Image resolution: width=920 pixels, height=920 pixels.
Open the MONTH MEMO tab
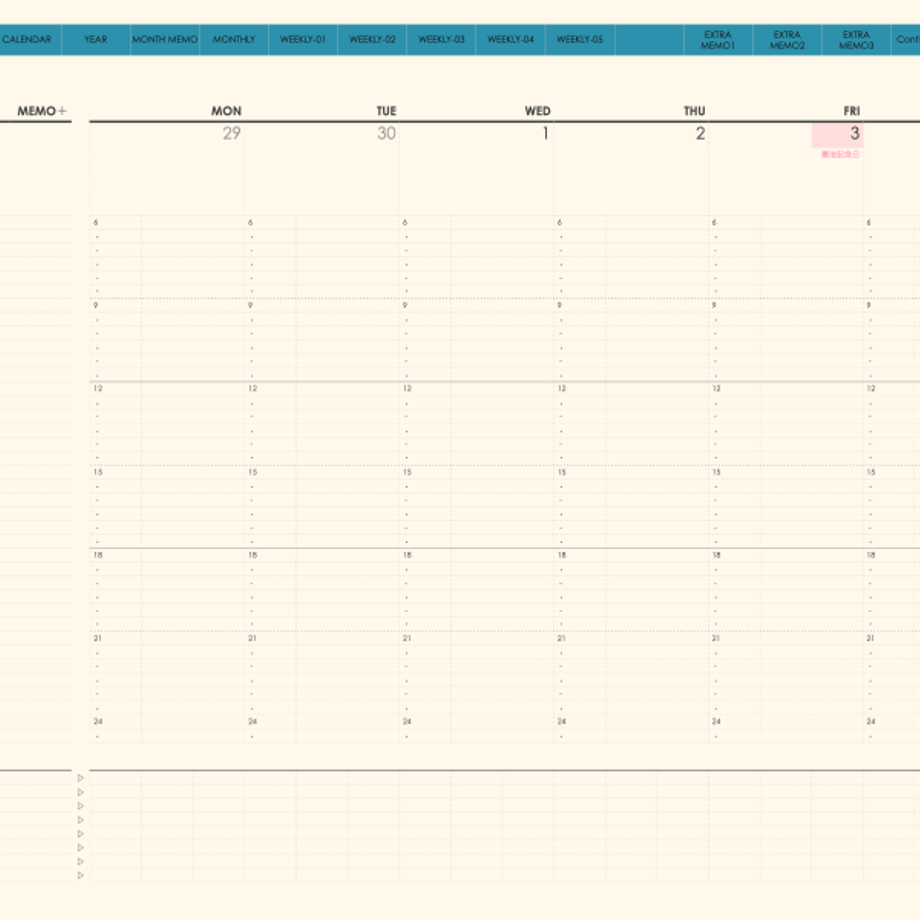point(165,39)
